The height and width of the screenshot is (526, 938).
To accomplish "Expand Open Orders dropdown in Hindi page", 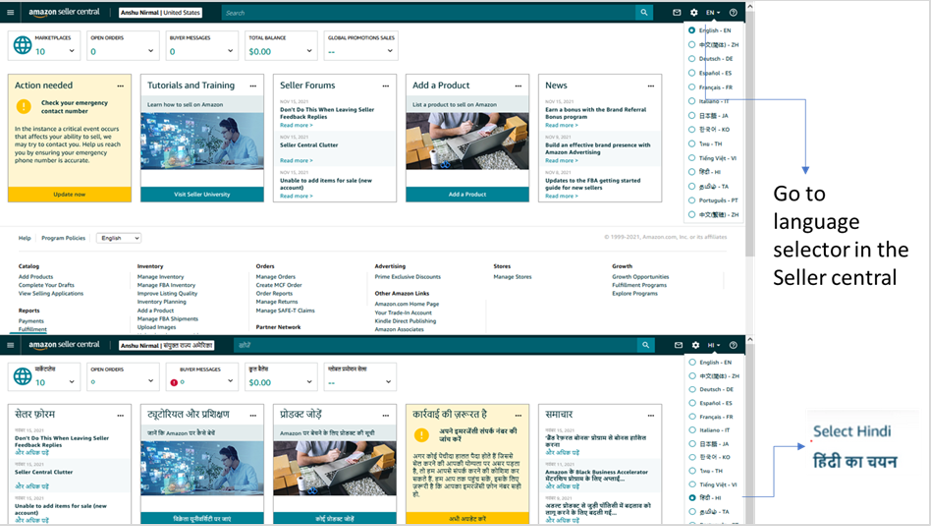I will [151, 381].
